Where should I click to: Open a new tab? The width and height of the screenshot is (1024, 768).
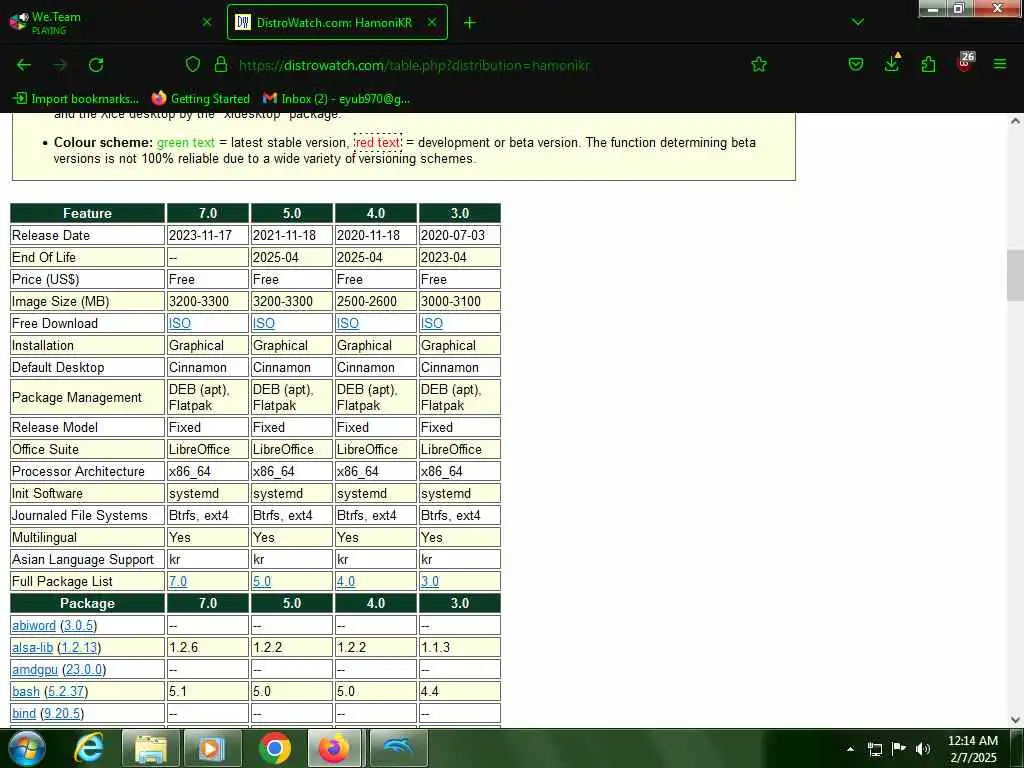pyautogui.click(x=470, y=23)
